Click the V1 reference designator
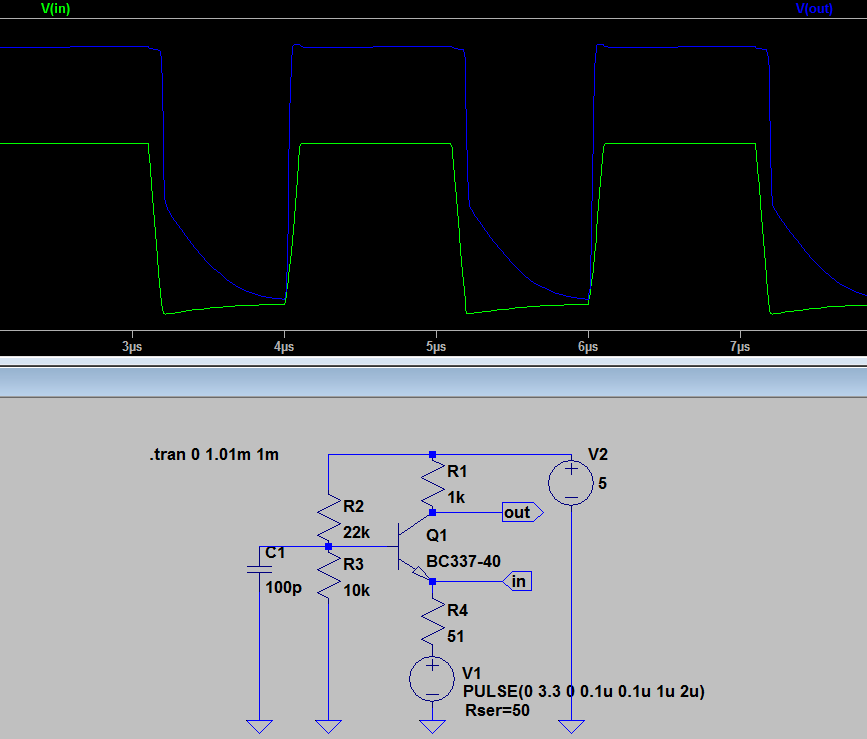867x739 pixels. [x=472, y=673]
